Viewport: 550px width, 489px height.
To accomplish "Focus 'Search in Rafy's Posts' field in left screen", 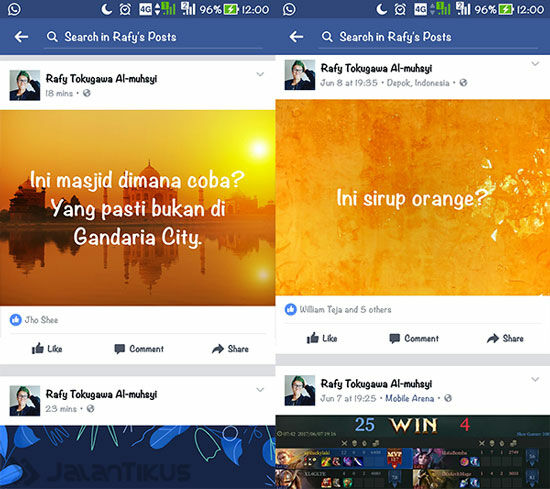I will pos(153,37).
